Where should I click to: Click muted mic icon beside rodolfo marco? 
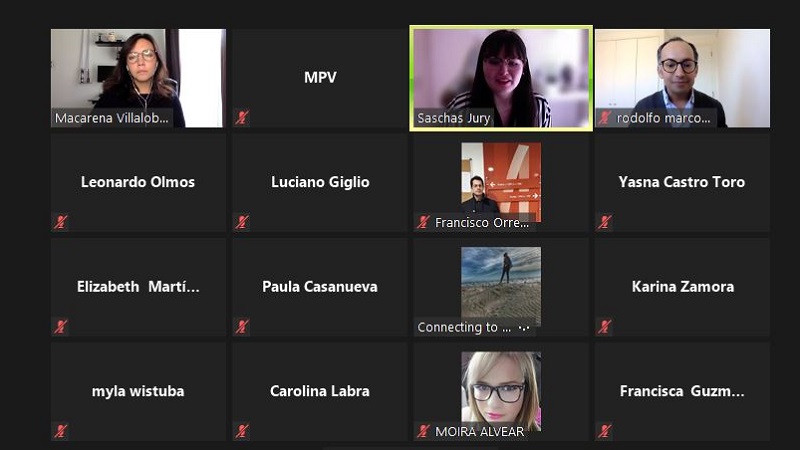605,118
